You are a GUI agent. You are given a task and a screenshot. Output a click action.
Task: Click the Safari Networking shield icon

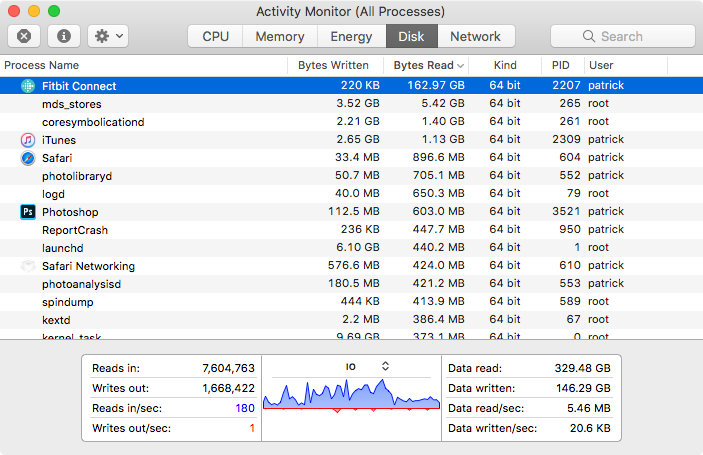tap(28, 266)
